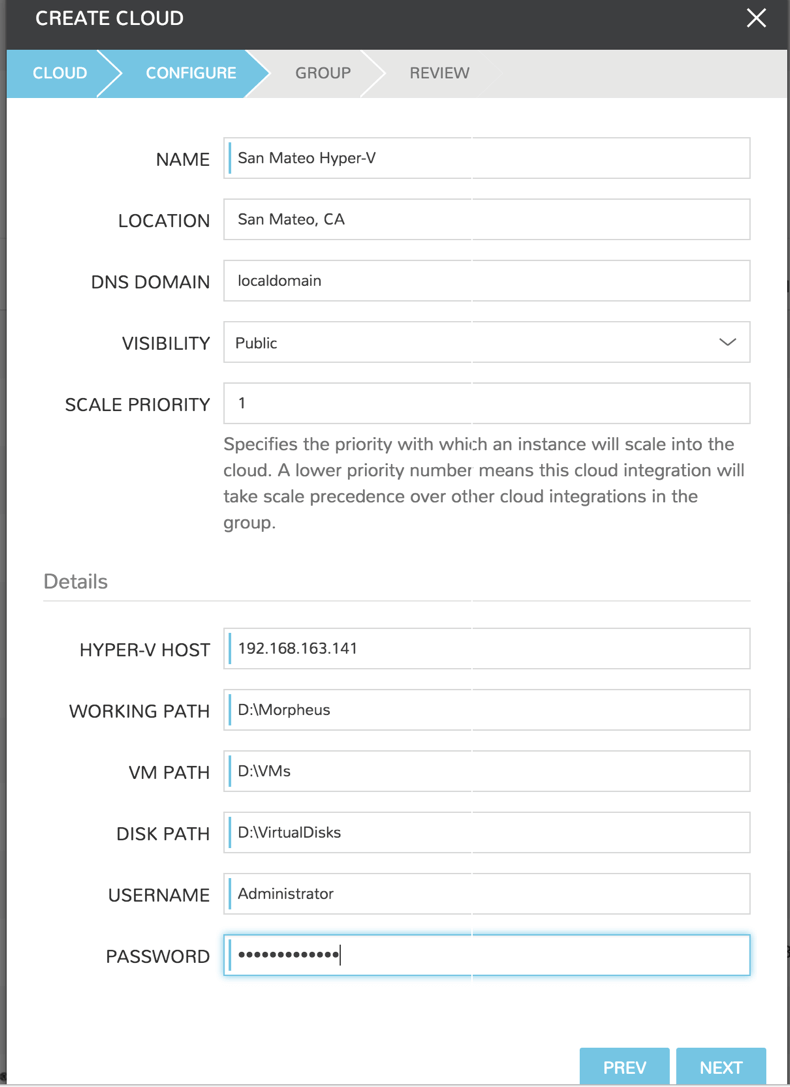Screen dimensions: 790x1087
Task: Open the REVIEW wizard step
Action: coord(439,73)
